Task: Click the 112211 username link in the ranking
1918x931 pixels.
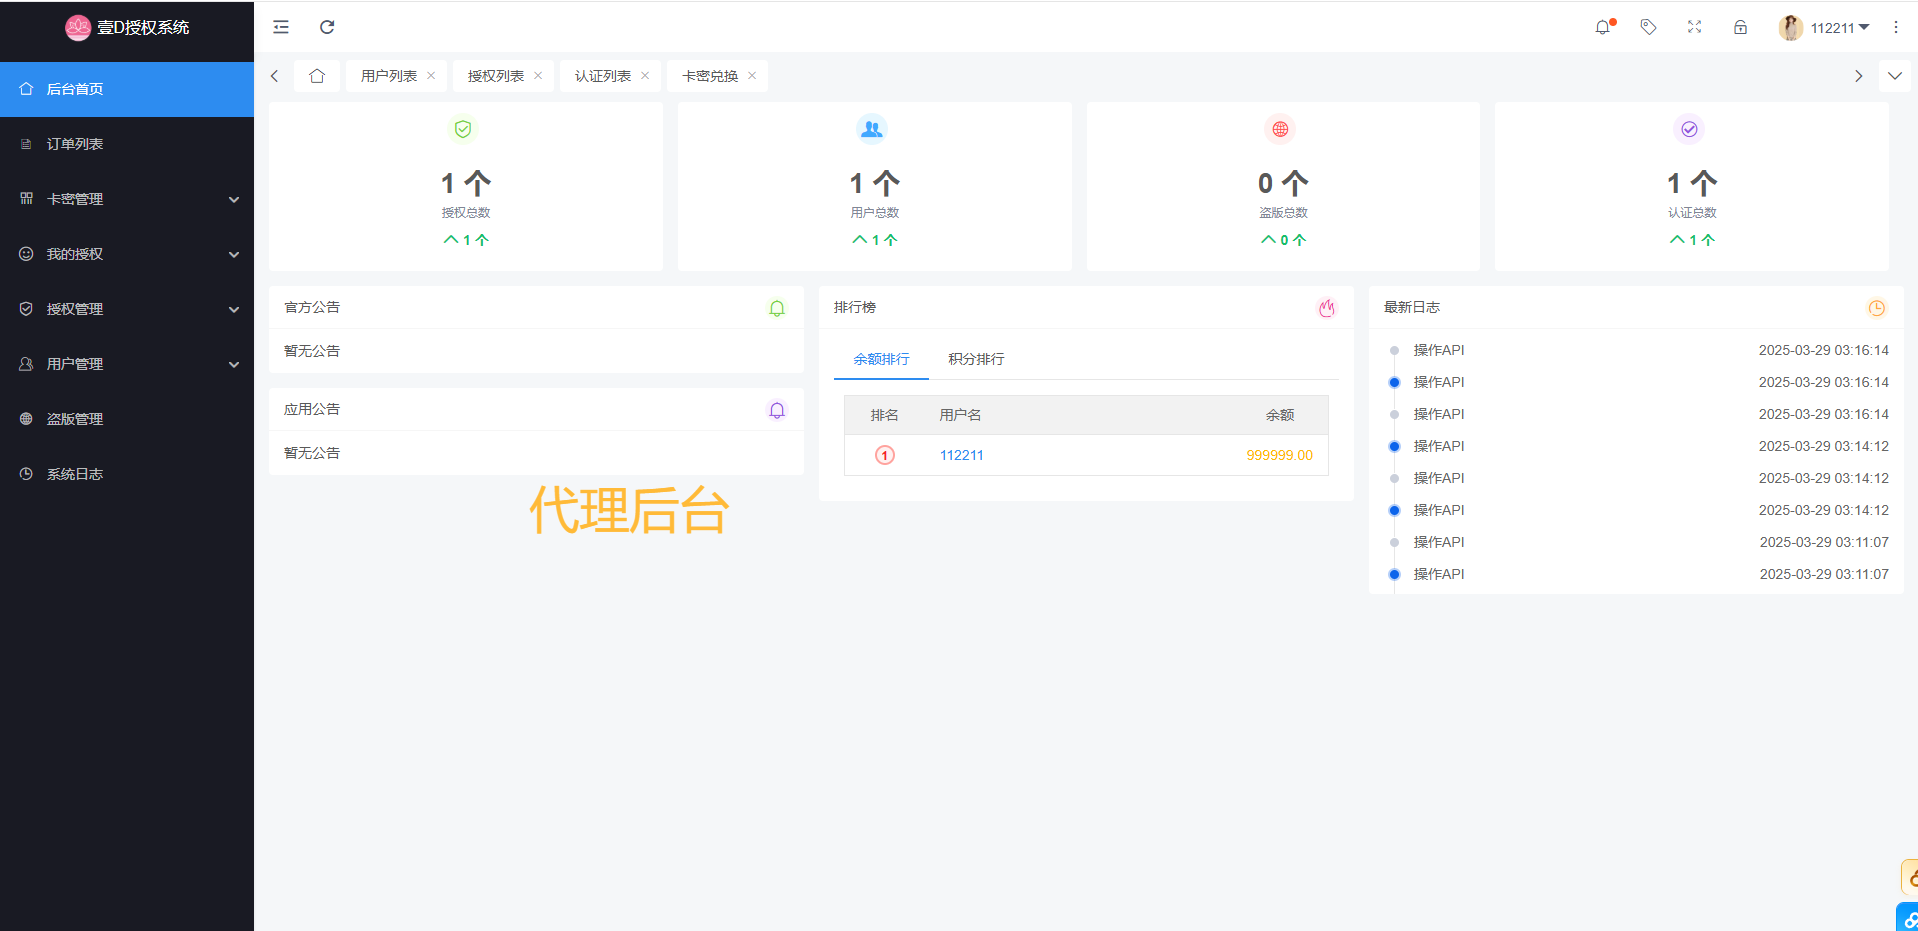Action: (x=960, y=455)
